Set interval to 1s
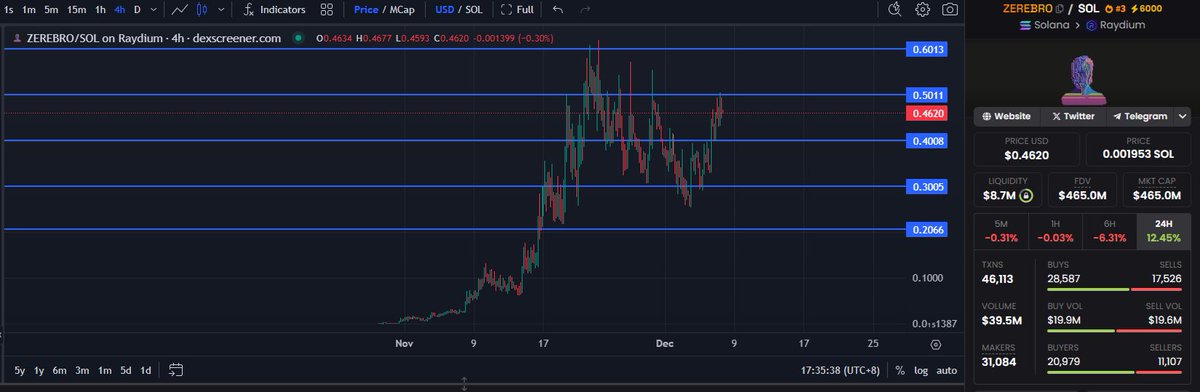This screenshot has width=1200, height=392. tap(8, 9)
